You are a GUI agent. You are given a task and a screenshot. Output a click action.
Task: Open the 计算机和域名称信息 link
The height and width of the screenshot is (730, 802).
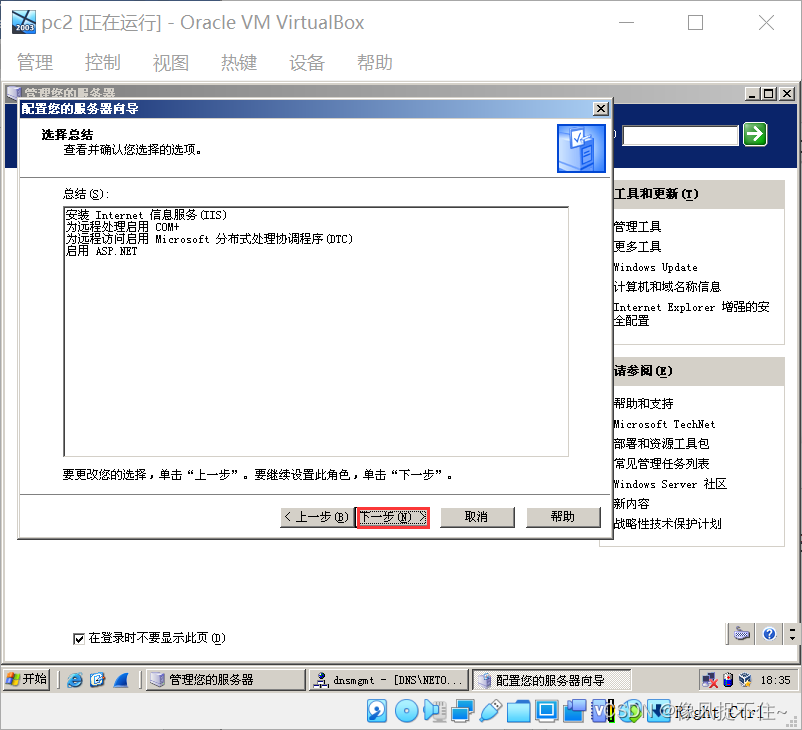point(667,287)
